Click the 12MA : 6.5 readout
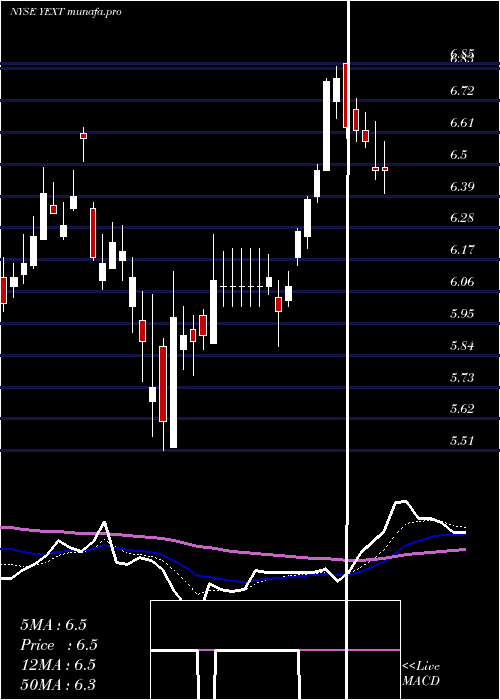 click(58, 665)
